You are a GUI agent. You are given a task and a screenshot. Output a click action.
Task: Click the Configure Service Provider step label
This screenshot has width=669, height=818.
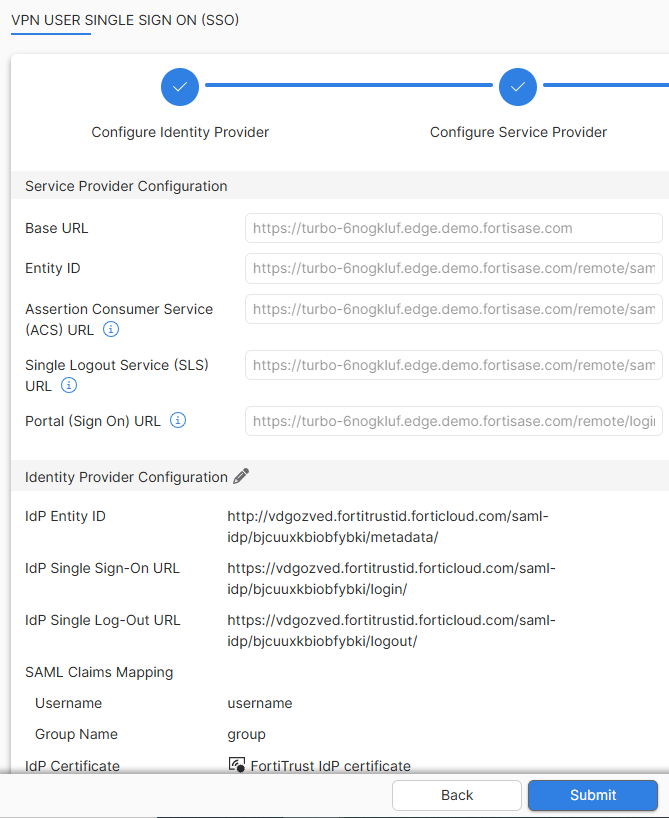click(x=518, y=132)
